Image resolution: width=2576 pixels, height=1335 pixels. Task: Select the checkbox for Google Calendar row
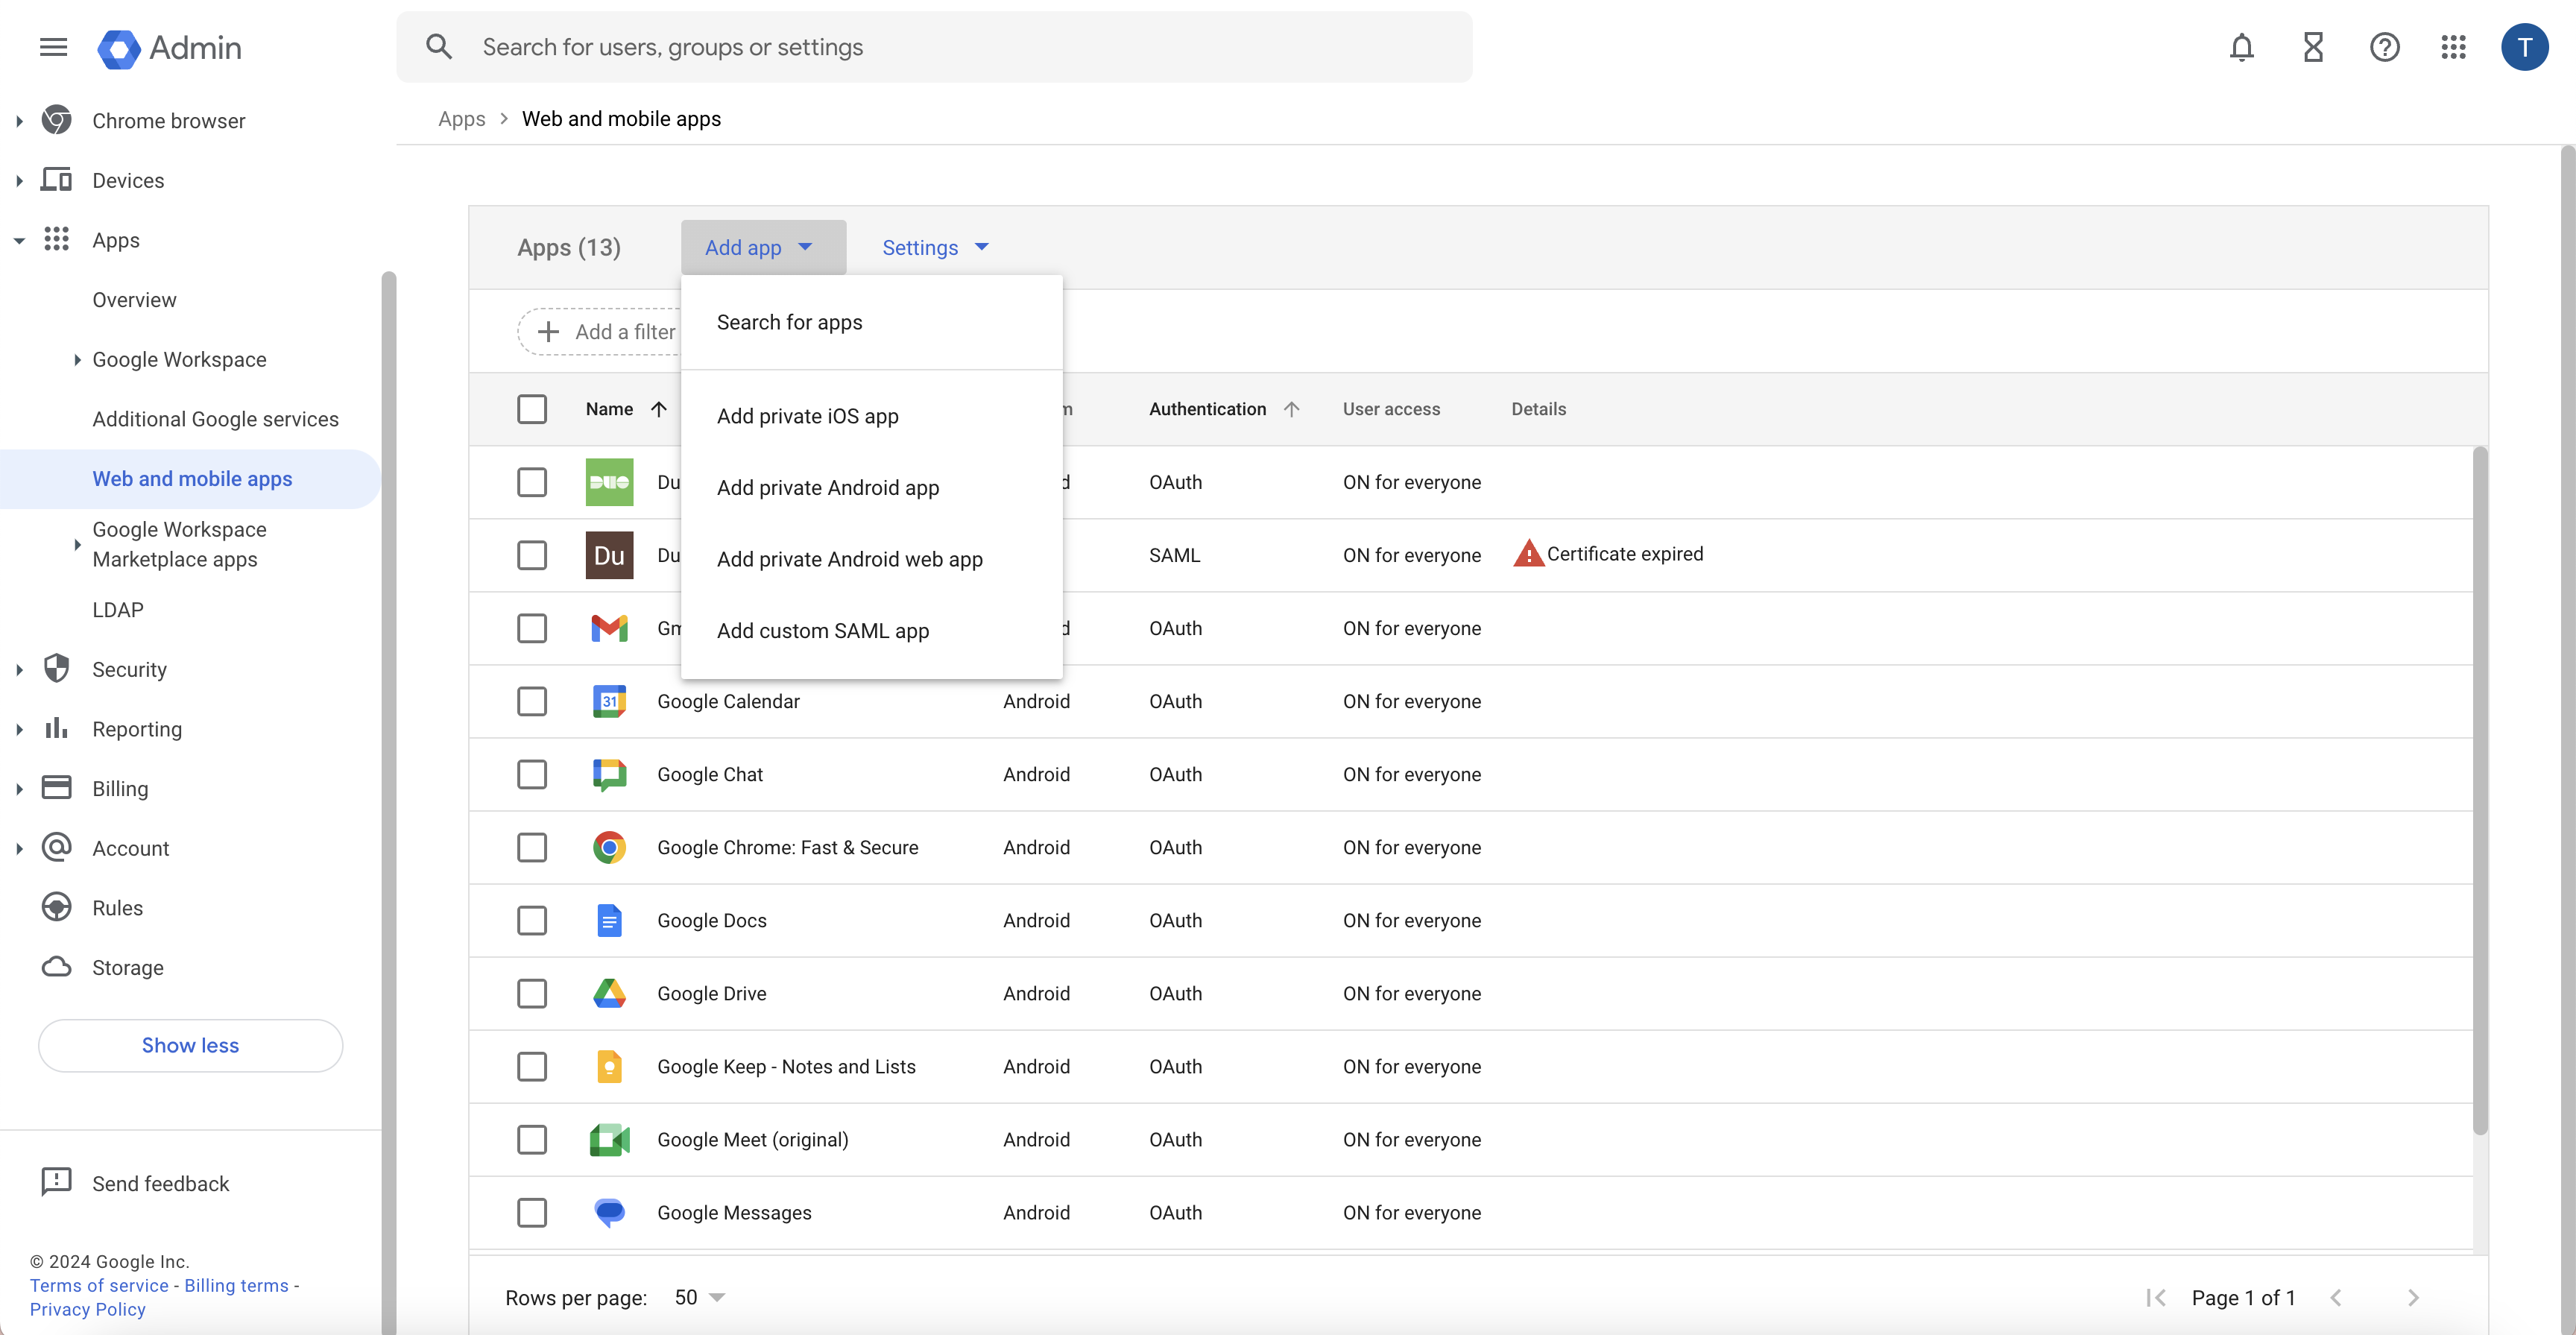(532, 701)
